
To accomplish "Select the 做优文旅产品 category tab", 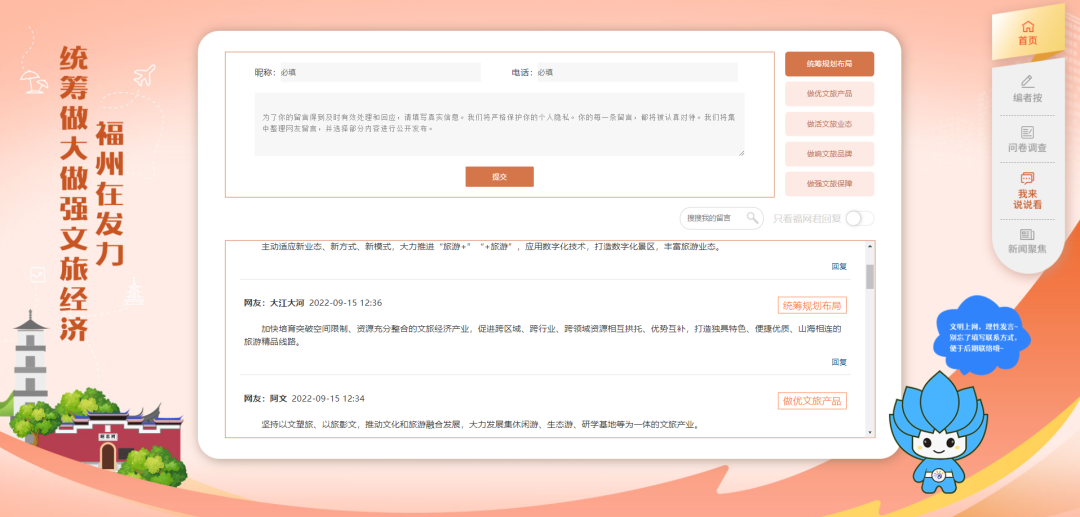I will click(829, 94).
